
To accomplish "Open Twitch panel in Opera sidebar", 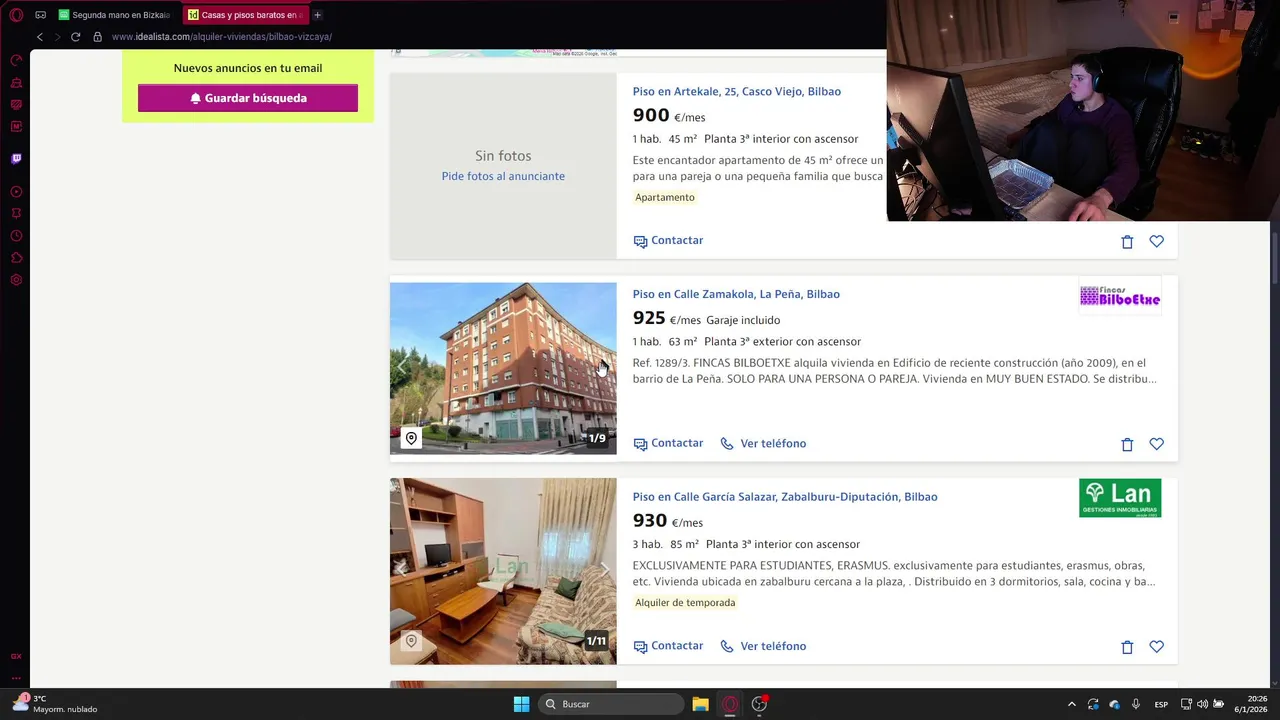I will [16, 158].
